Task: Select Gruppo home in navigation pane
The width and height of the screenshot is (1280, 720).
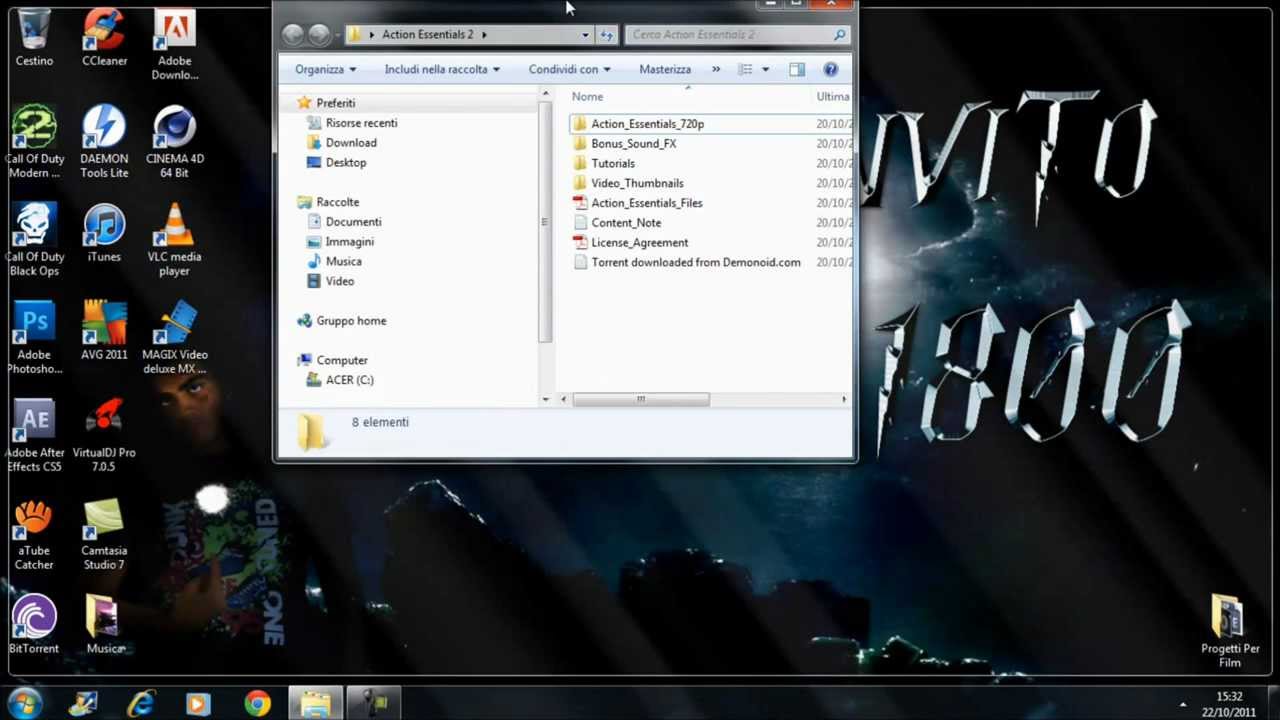Action: pyautogui.click(x=351, y=321)
